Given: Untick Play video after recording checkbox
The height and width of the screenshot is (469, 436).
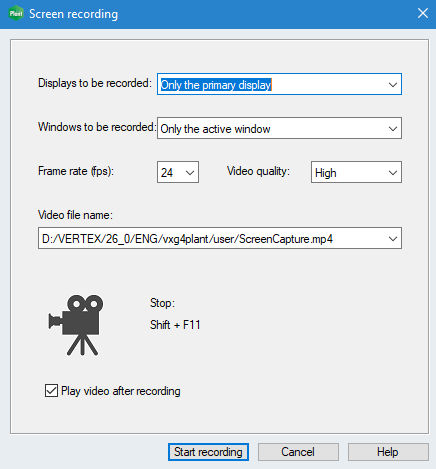Looking at the screenshot, I should (51, 391).
